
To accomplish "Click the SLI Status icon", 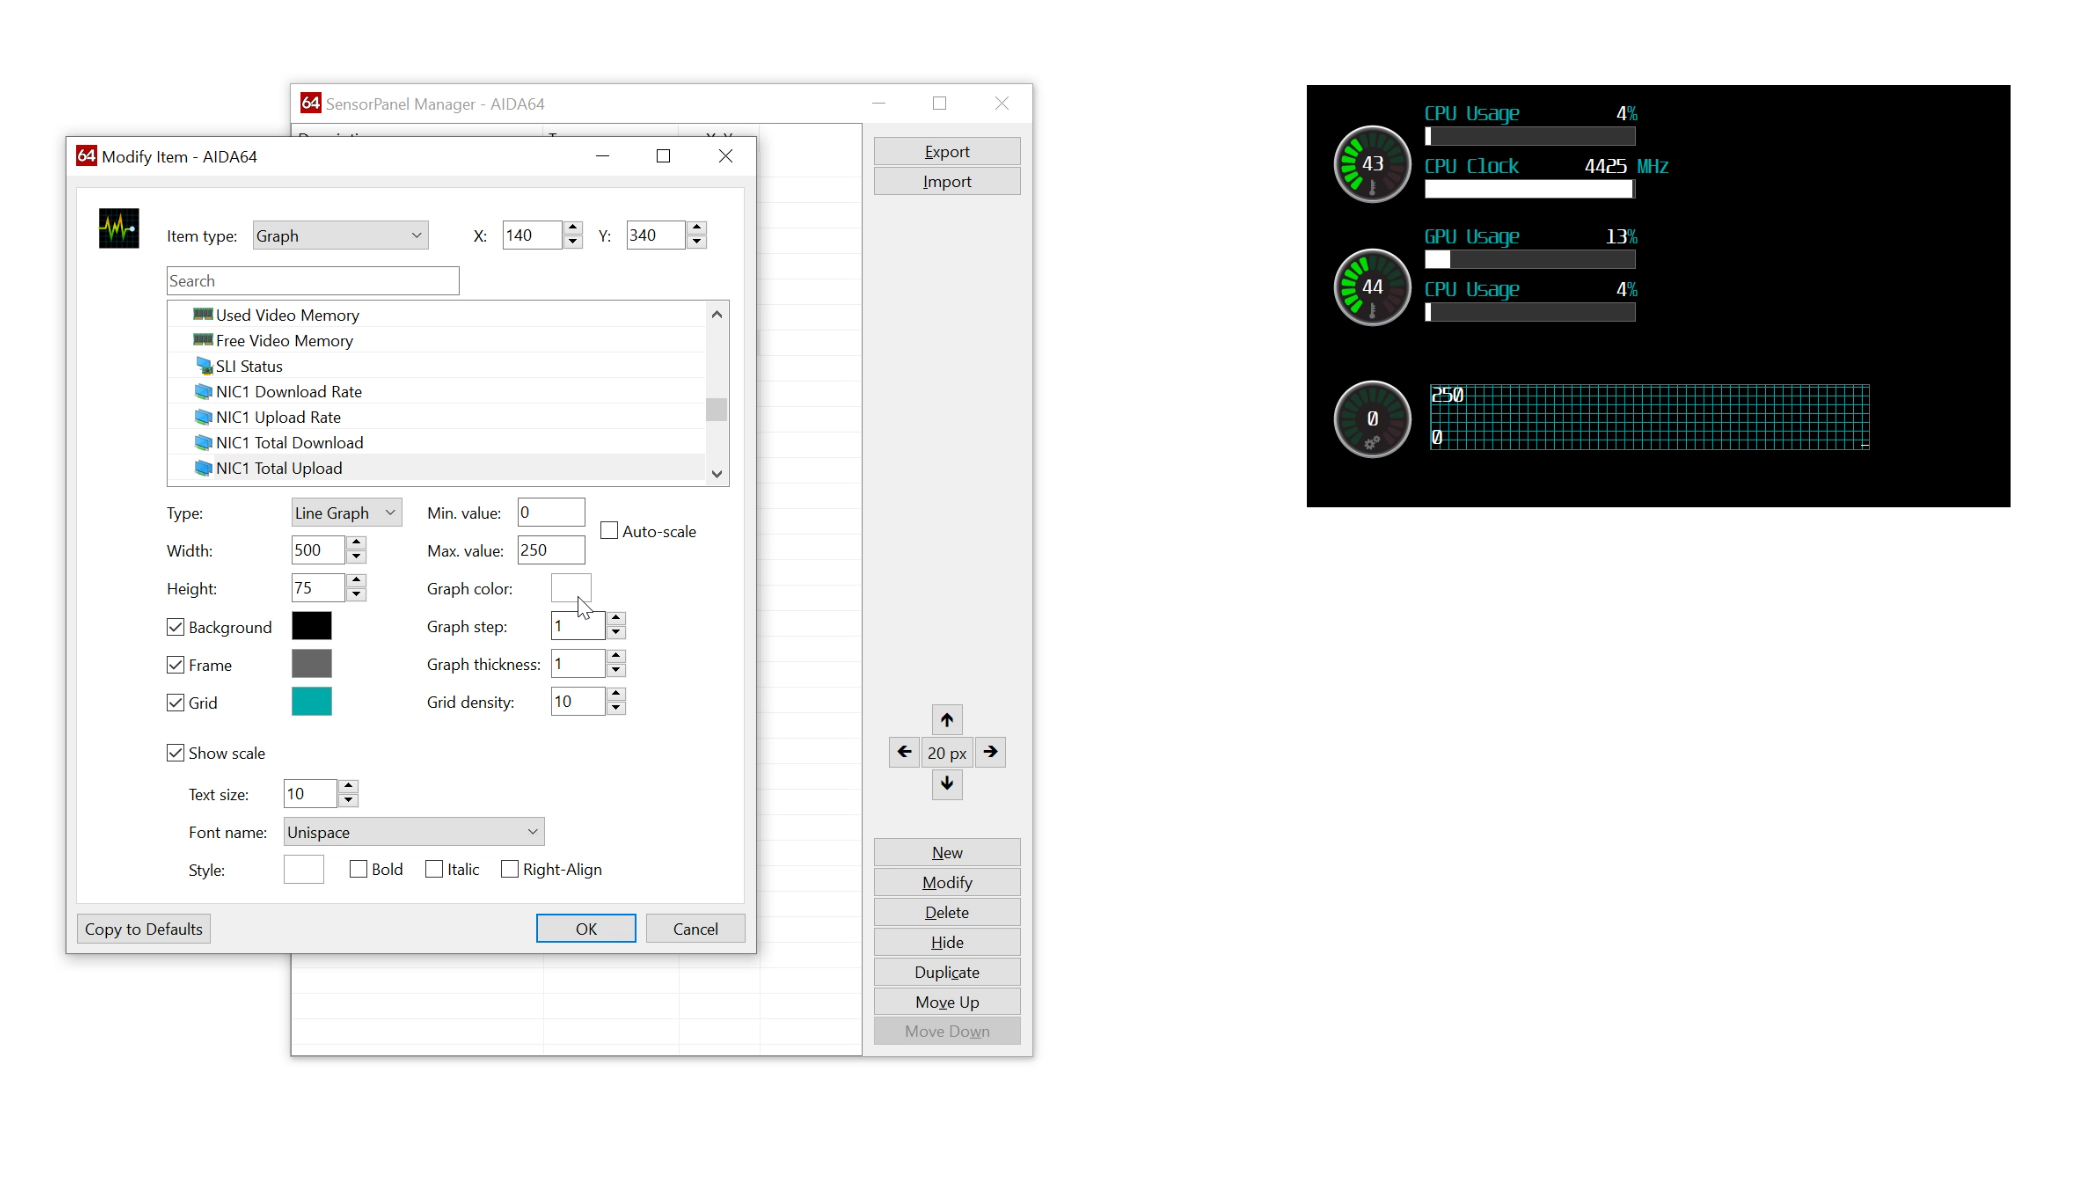I will click(204, 366).
